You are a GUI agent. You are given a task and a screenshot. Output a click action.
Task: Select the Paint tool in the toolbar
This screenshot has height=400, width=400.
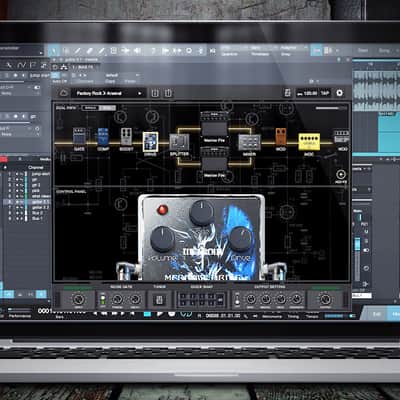tap(101, 51)
